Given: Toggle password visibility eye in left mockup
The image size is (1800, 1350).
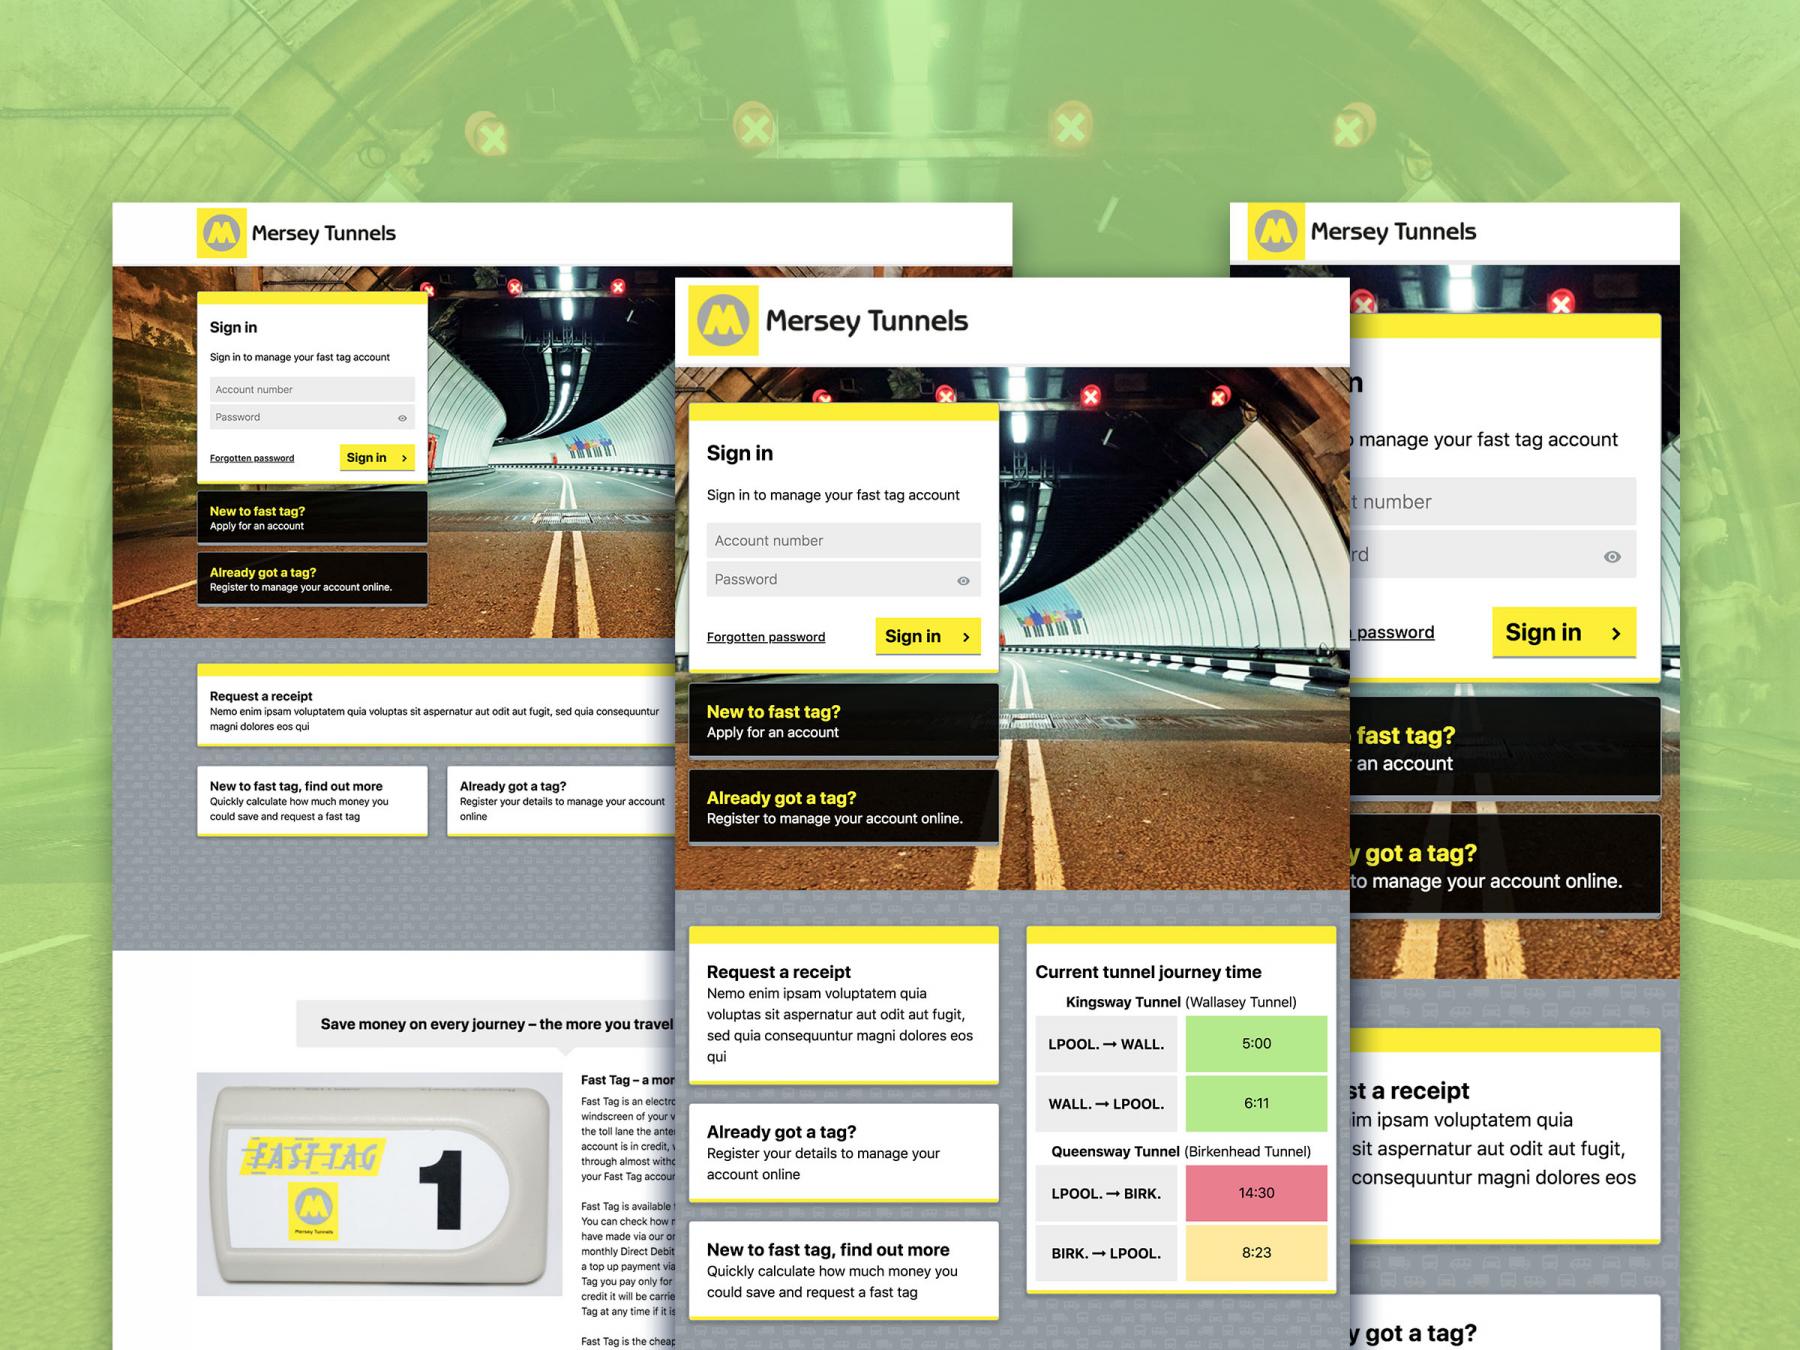Looking at the screenshot, I should coord(402,418).
